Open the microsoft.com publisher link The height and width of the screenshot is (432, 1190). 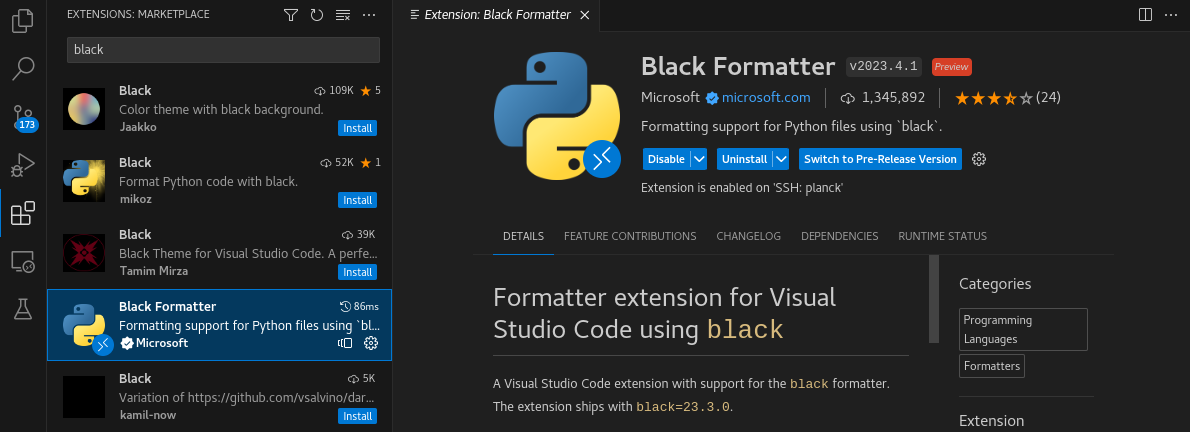point(766,97)
